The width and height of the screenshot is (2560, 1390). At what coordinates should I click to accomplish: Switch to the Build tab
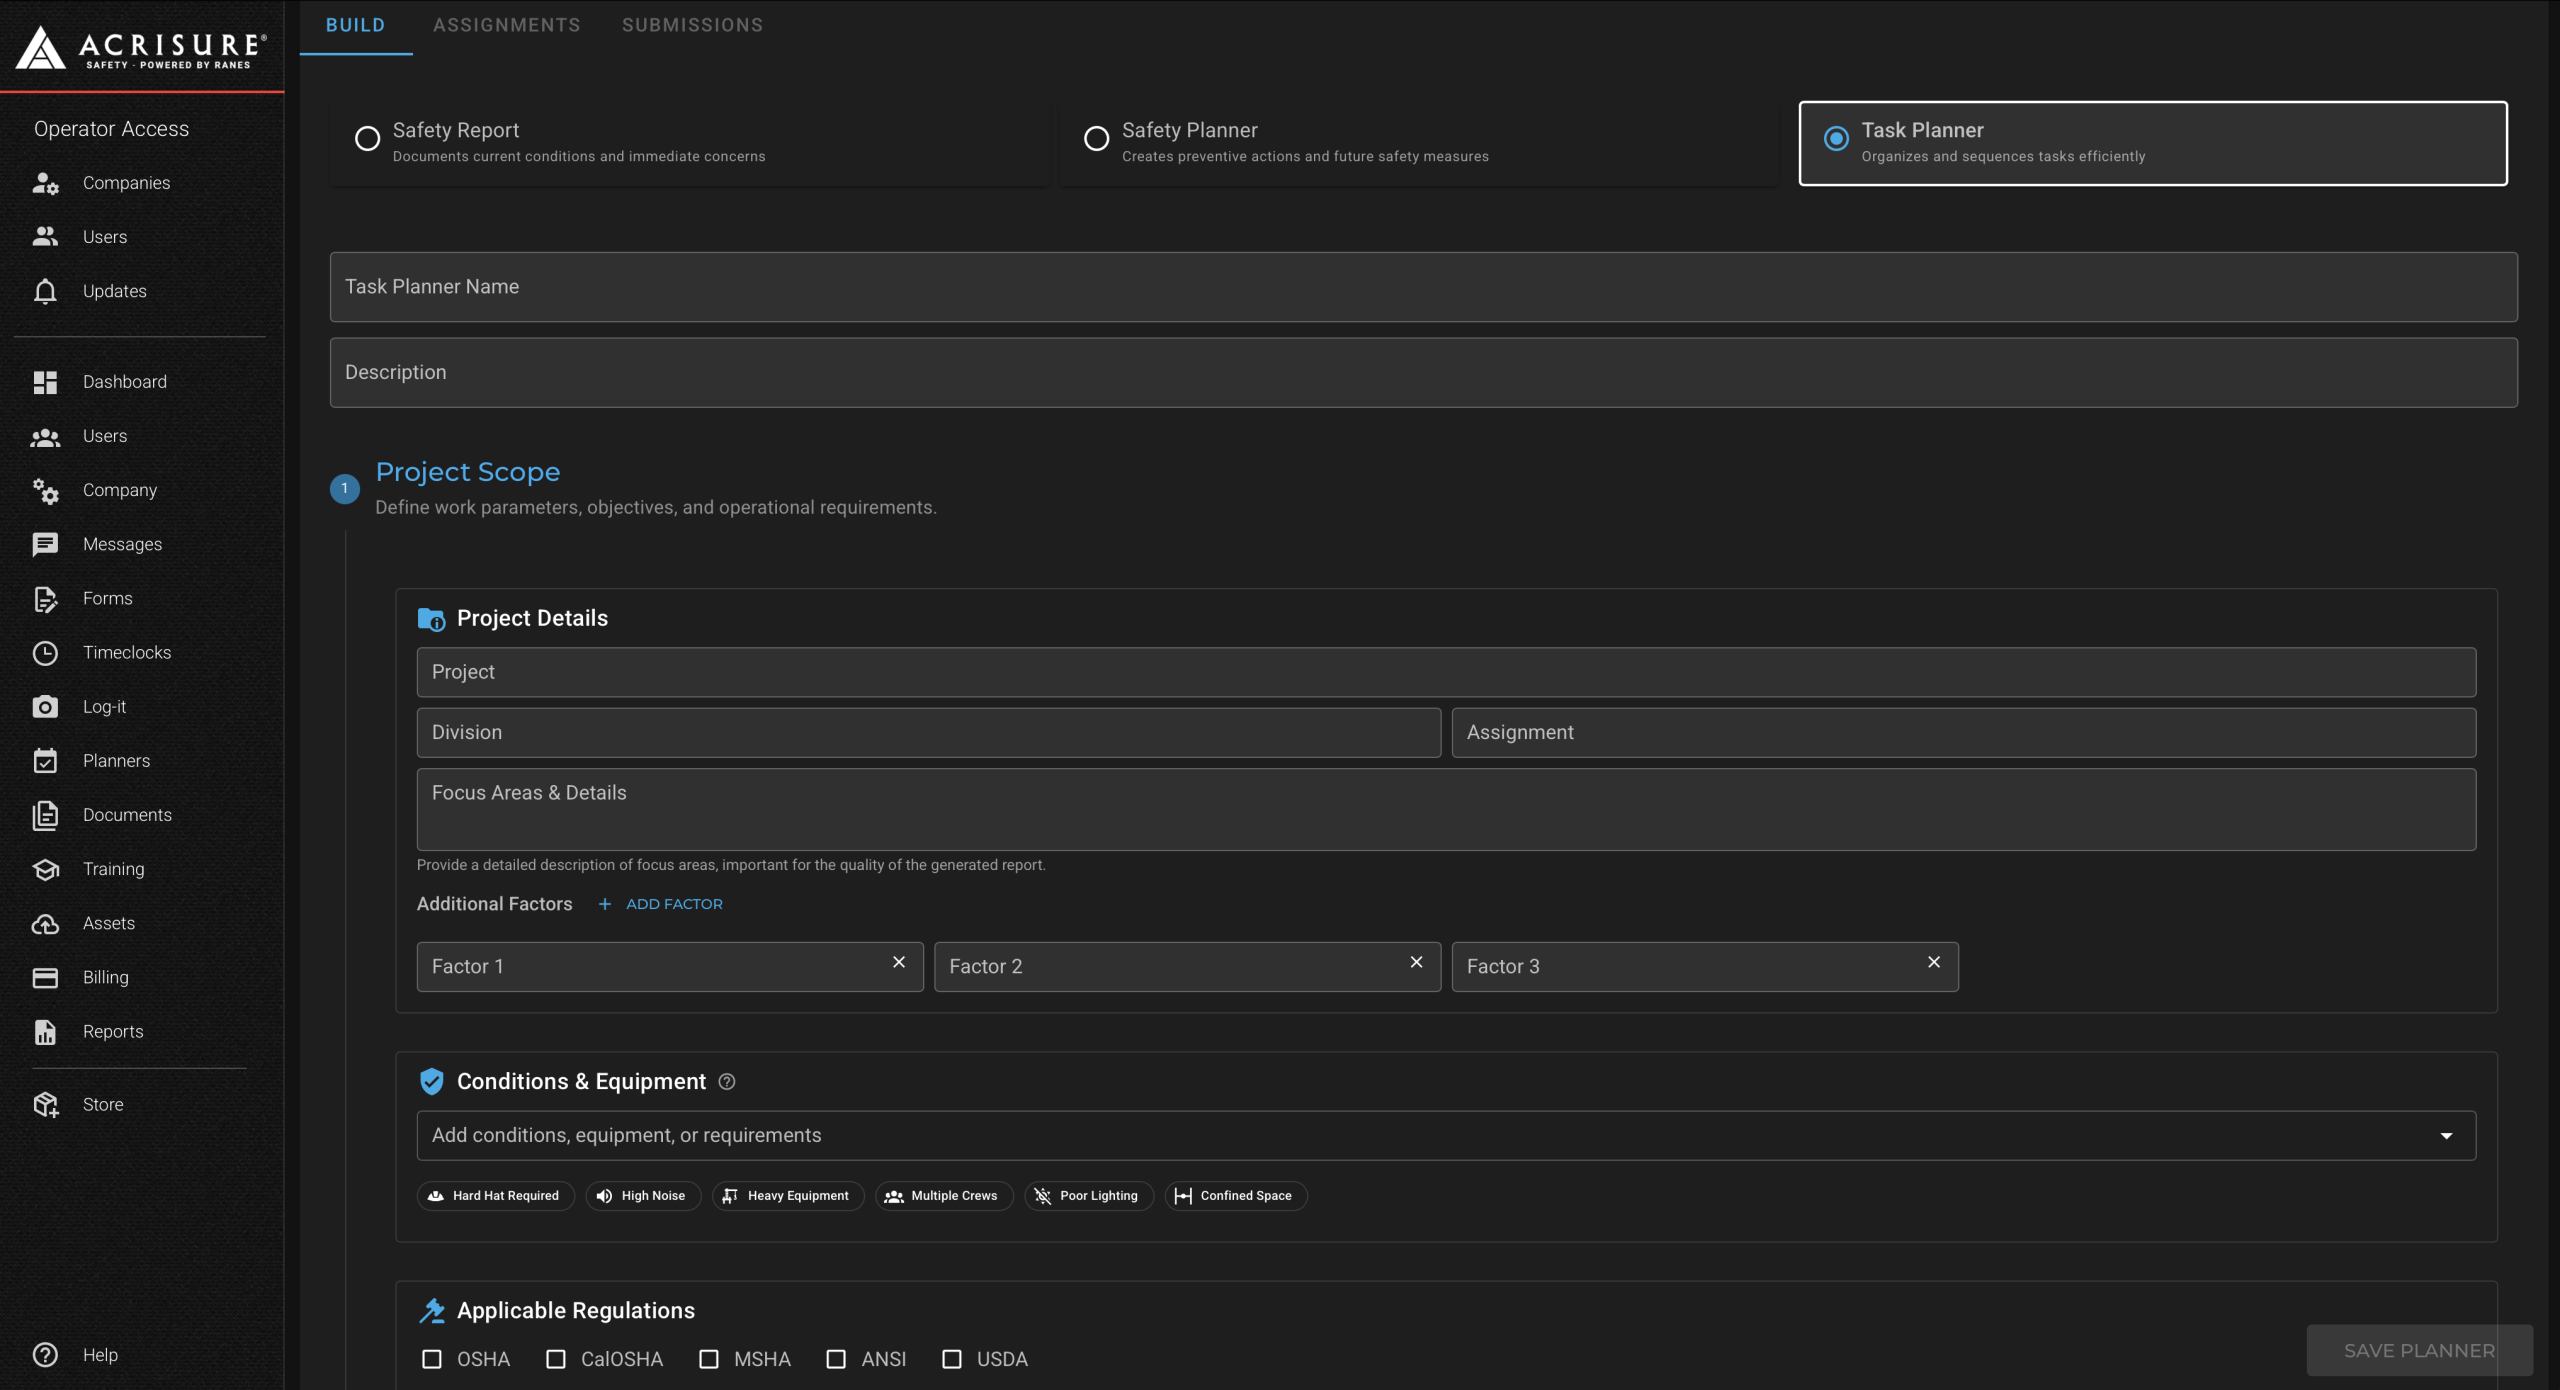coord(355,25)
